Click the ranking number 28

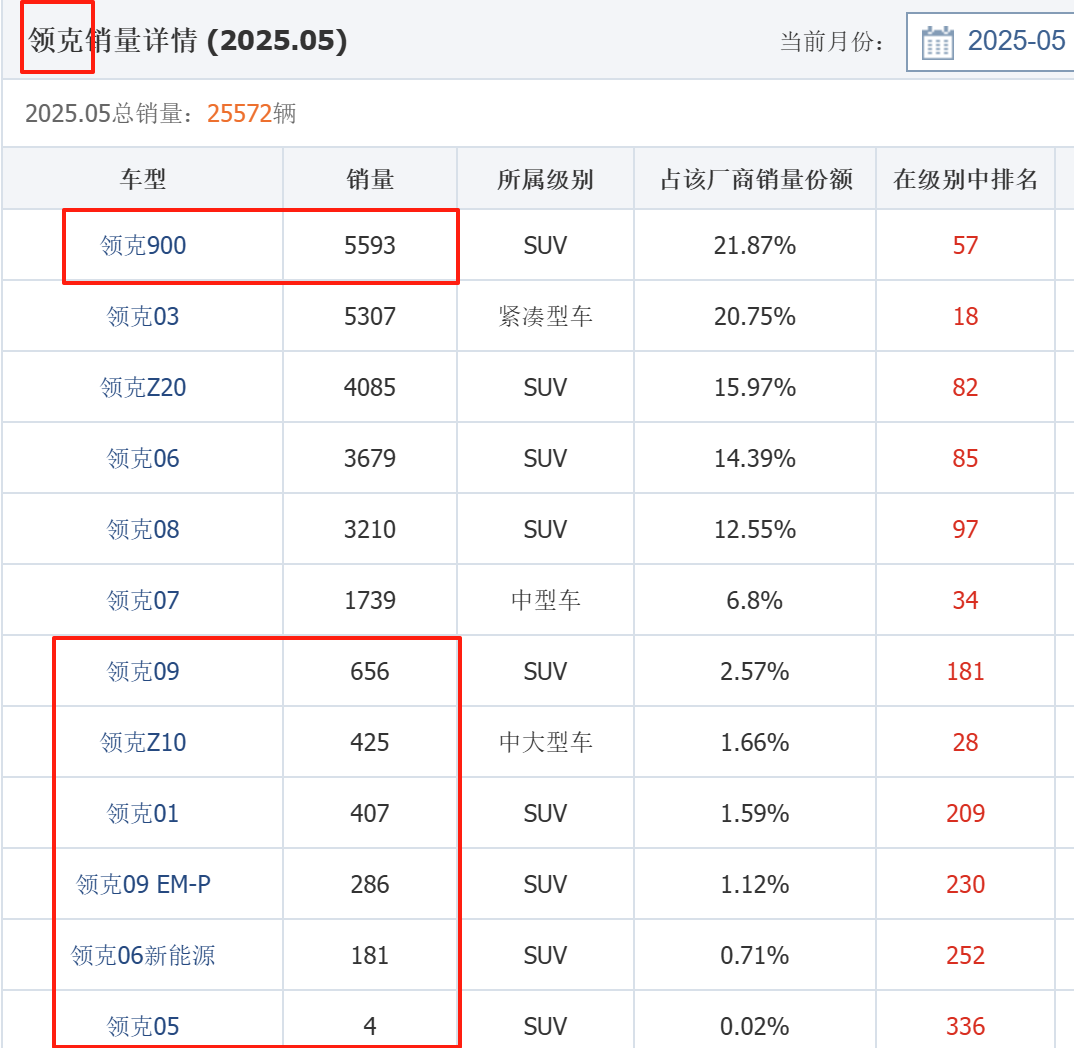[x=965, y=743]
